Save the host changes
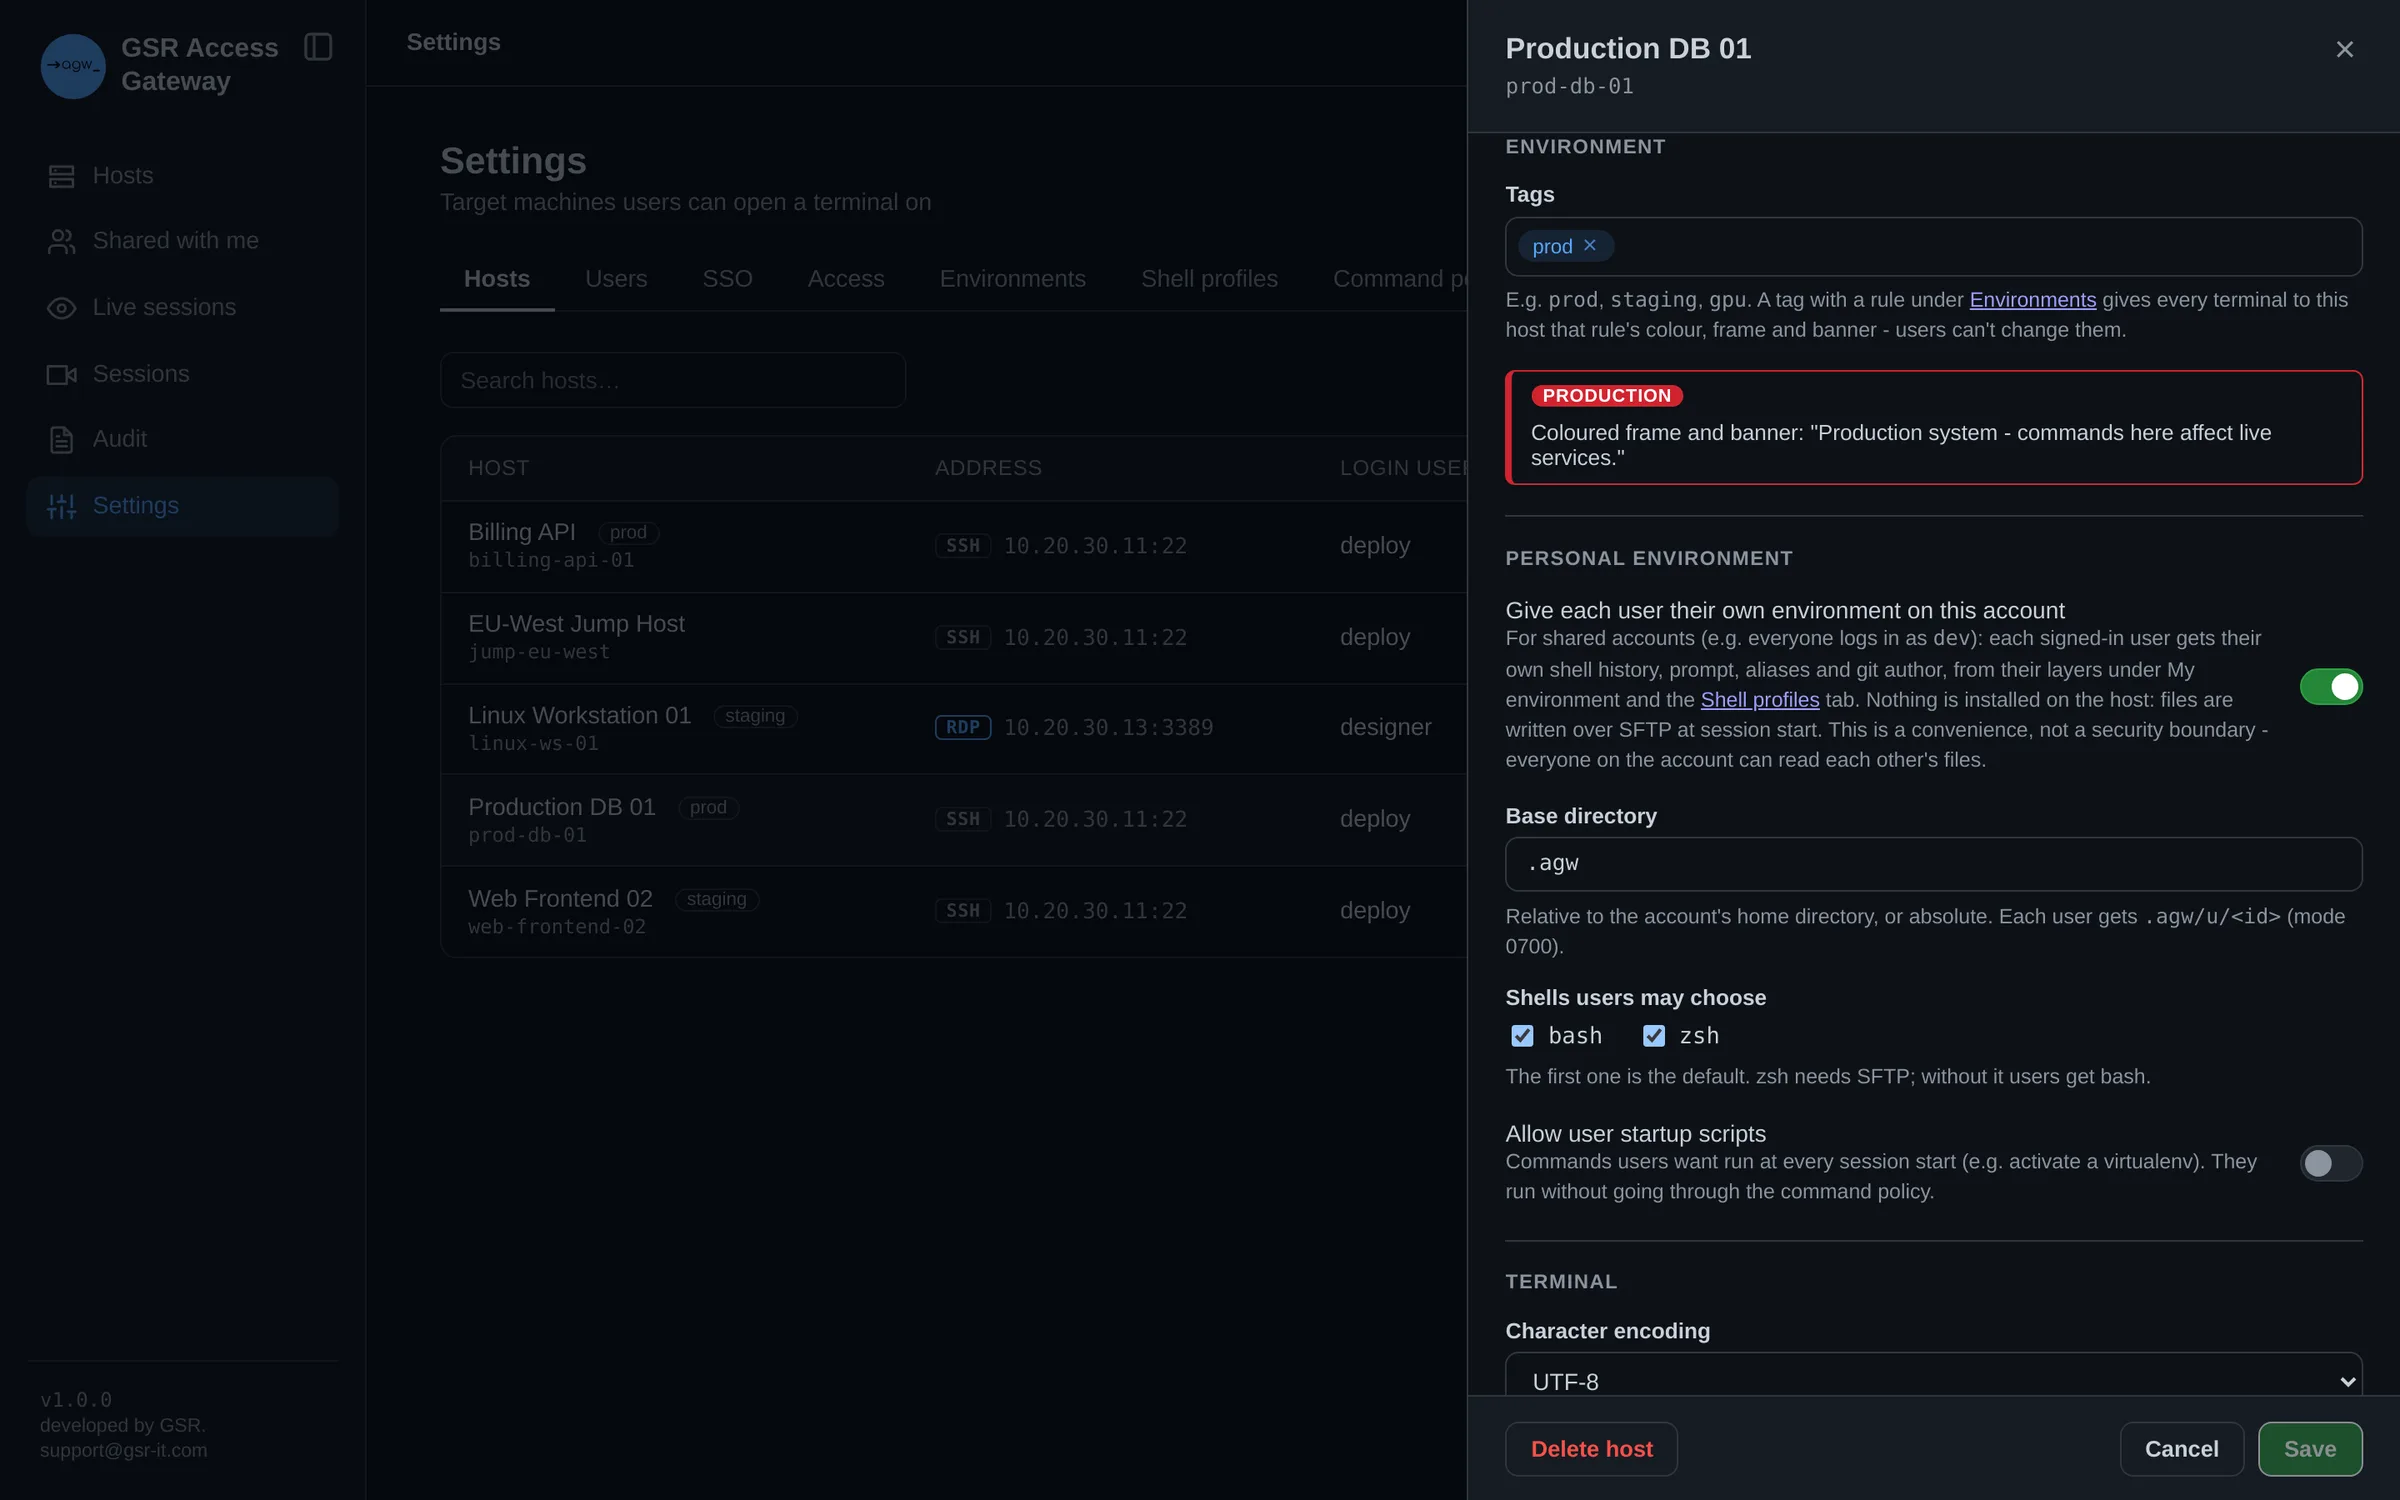Screen dimensions: 2400x1500 [2310, 1449]
